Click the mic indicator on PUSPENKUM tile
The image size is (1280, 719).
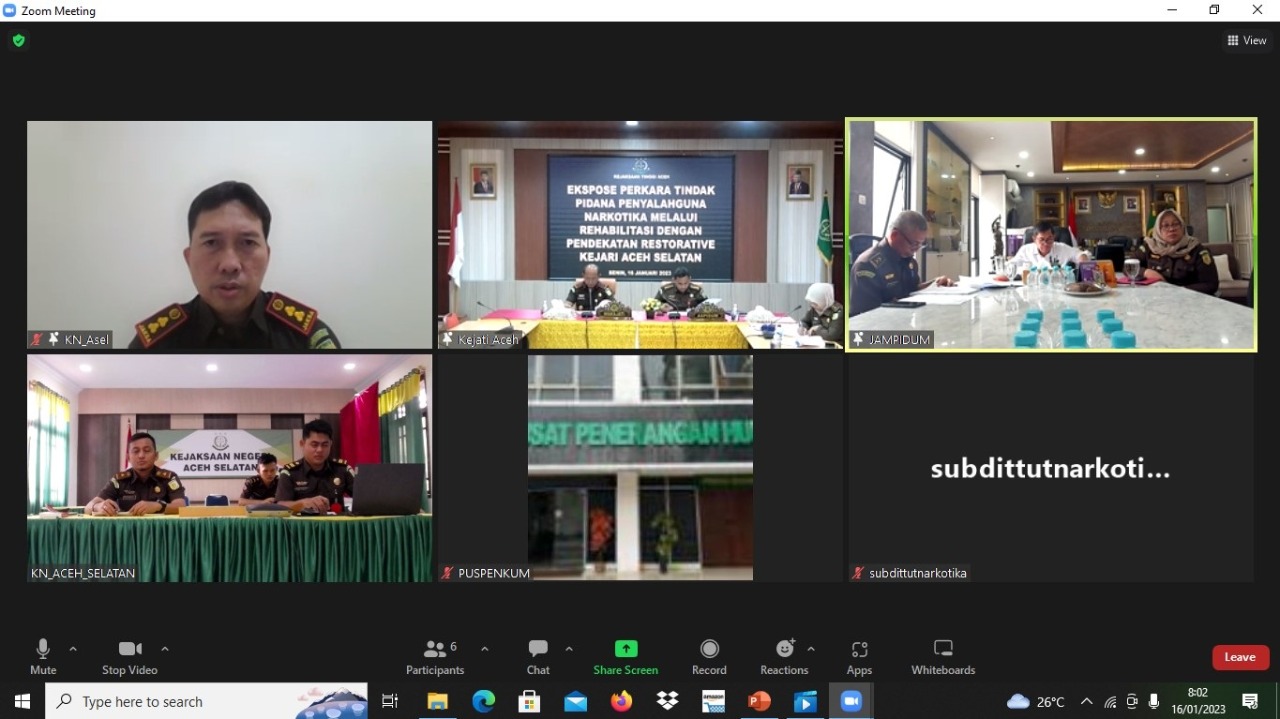[446, 573]
